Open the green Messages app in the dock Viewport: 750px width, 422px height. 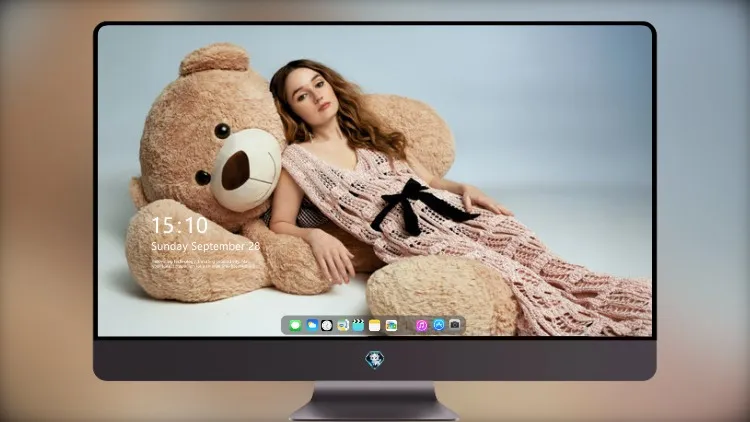click(295, 326)
